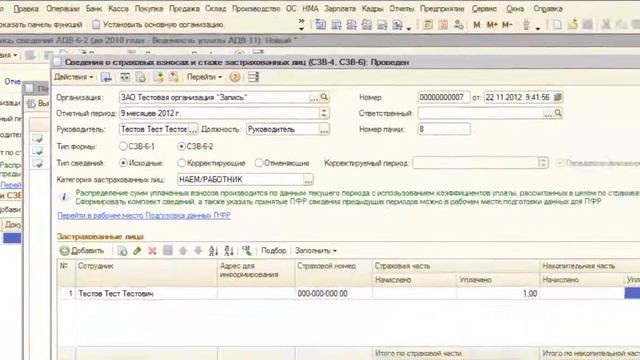
Task: Click the calendar icon in main toolbar
Action: tap(443, 25)
